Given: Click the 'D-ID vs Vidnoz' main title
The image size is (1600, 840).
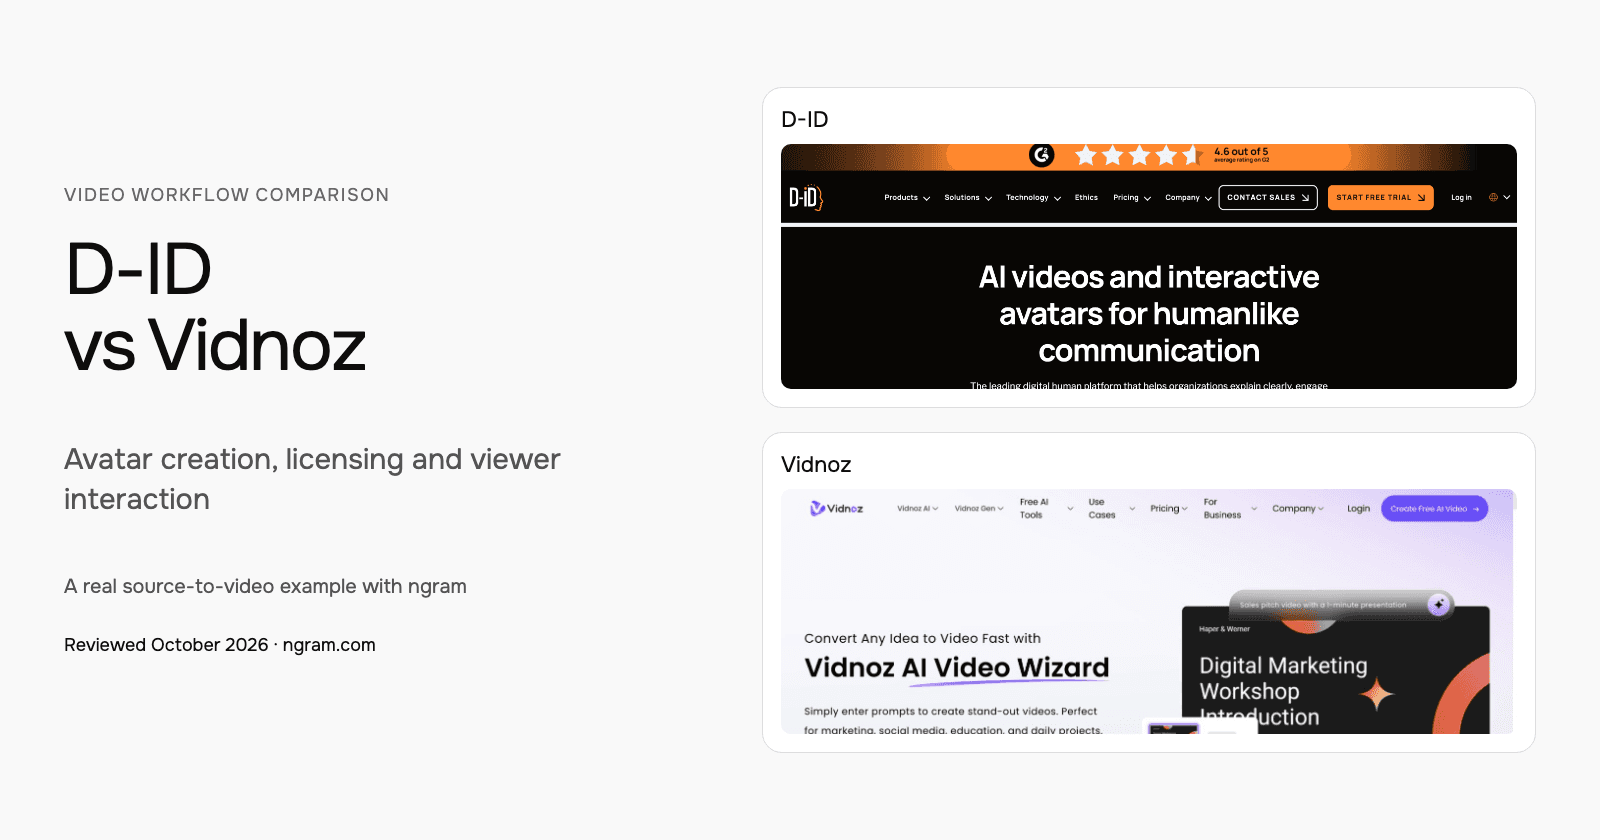Looking at the screenshot, I should tap(215, 307).
